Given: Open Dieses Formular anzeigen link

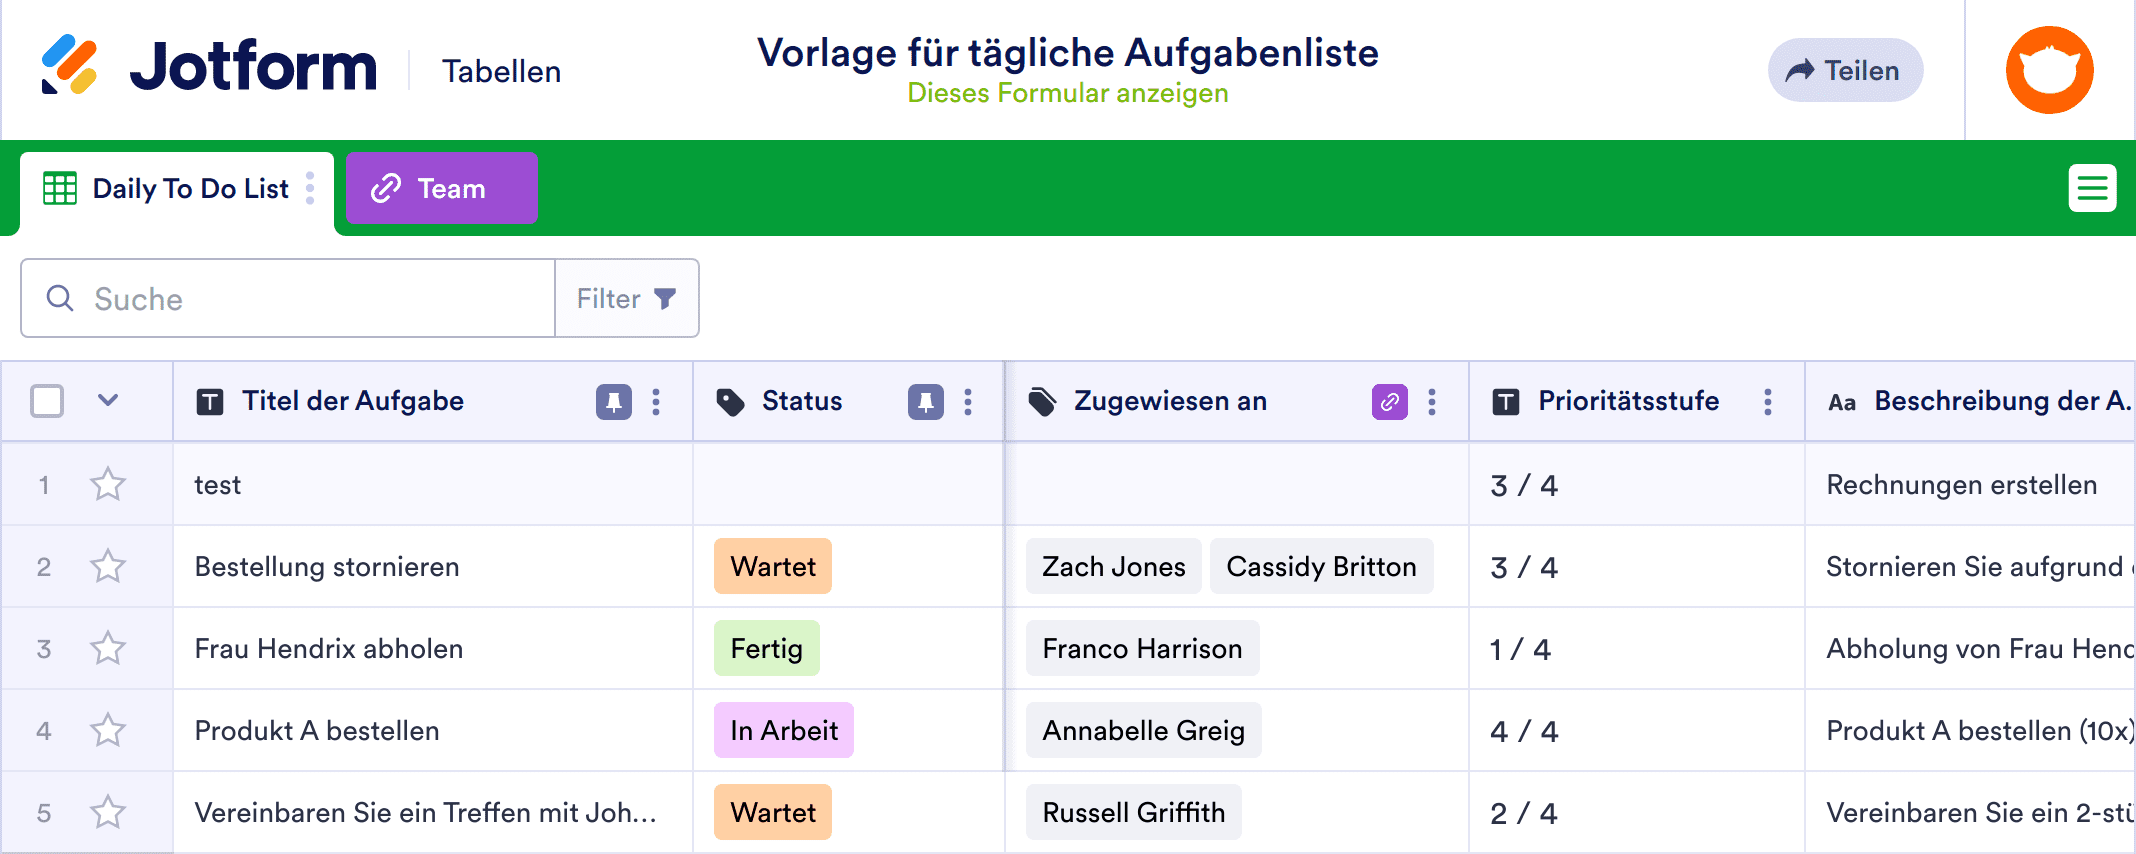Looking at the screenshot, I should point(1067,93).
